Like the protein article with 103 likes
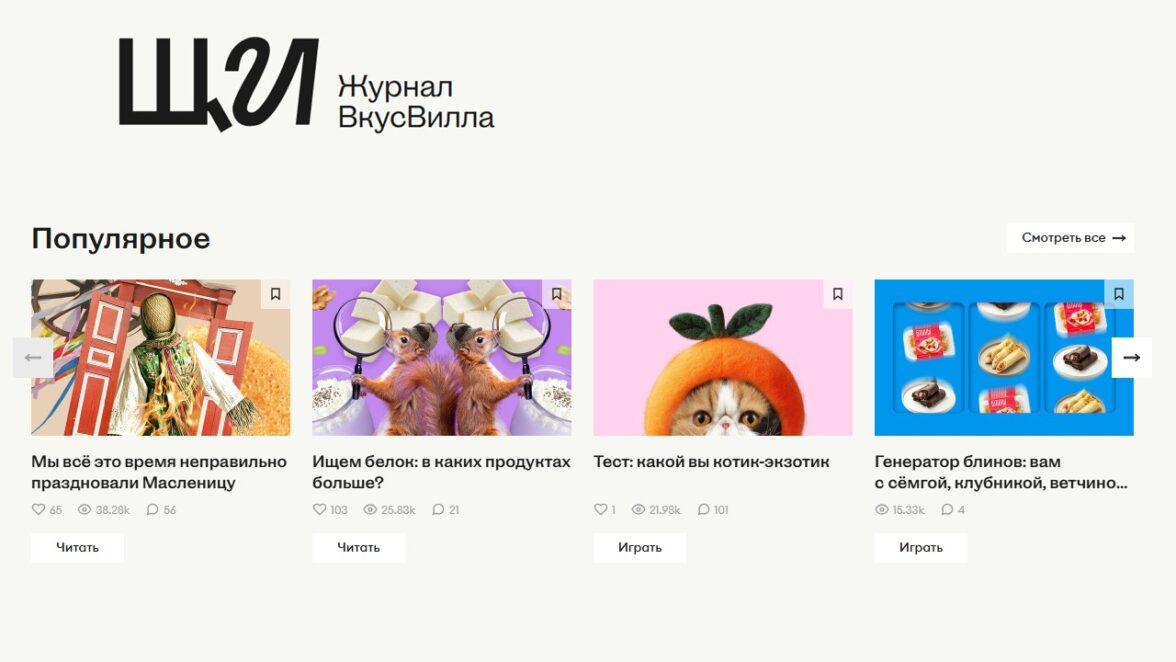Viewport: 1176px width, 662px height. point(320,510)
